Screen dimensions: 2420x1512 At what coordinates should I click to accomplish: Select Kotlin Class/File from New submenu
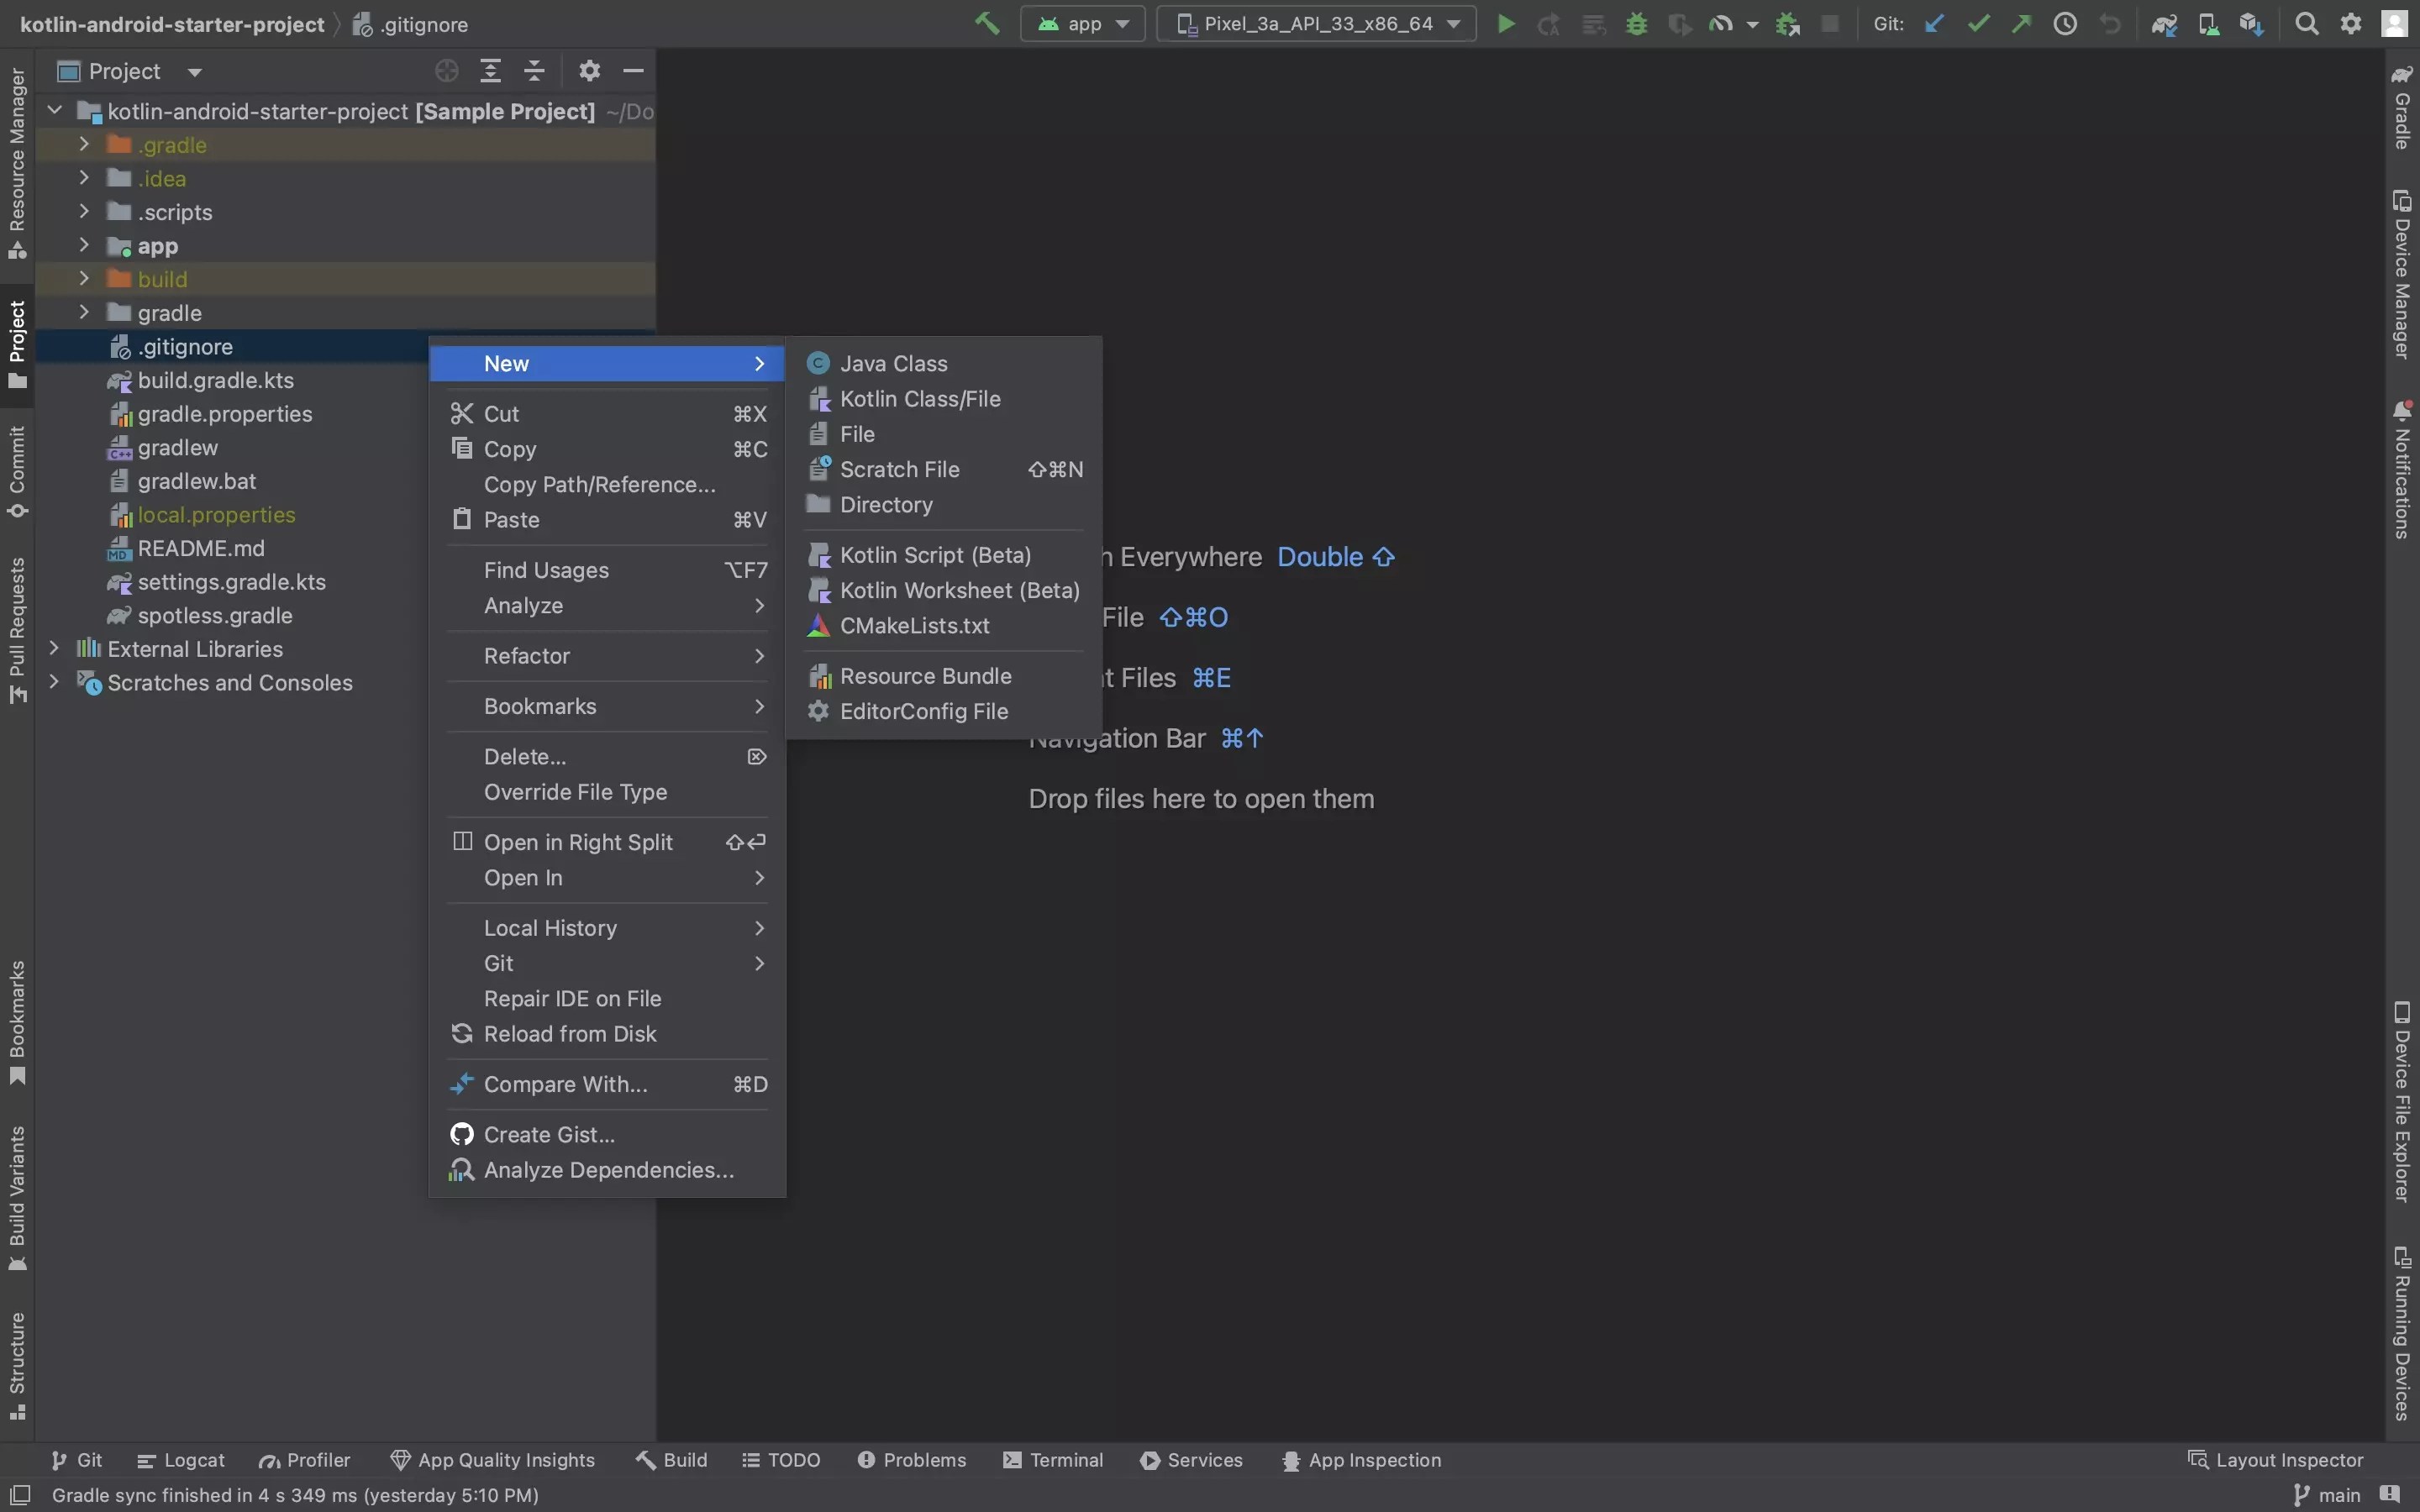pos(919,399)
